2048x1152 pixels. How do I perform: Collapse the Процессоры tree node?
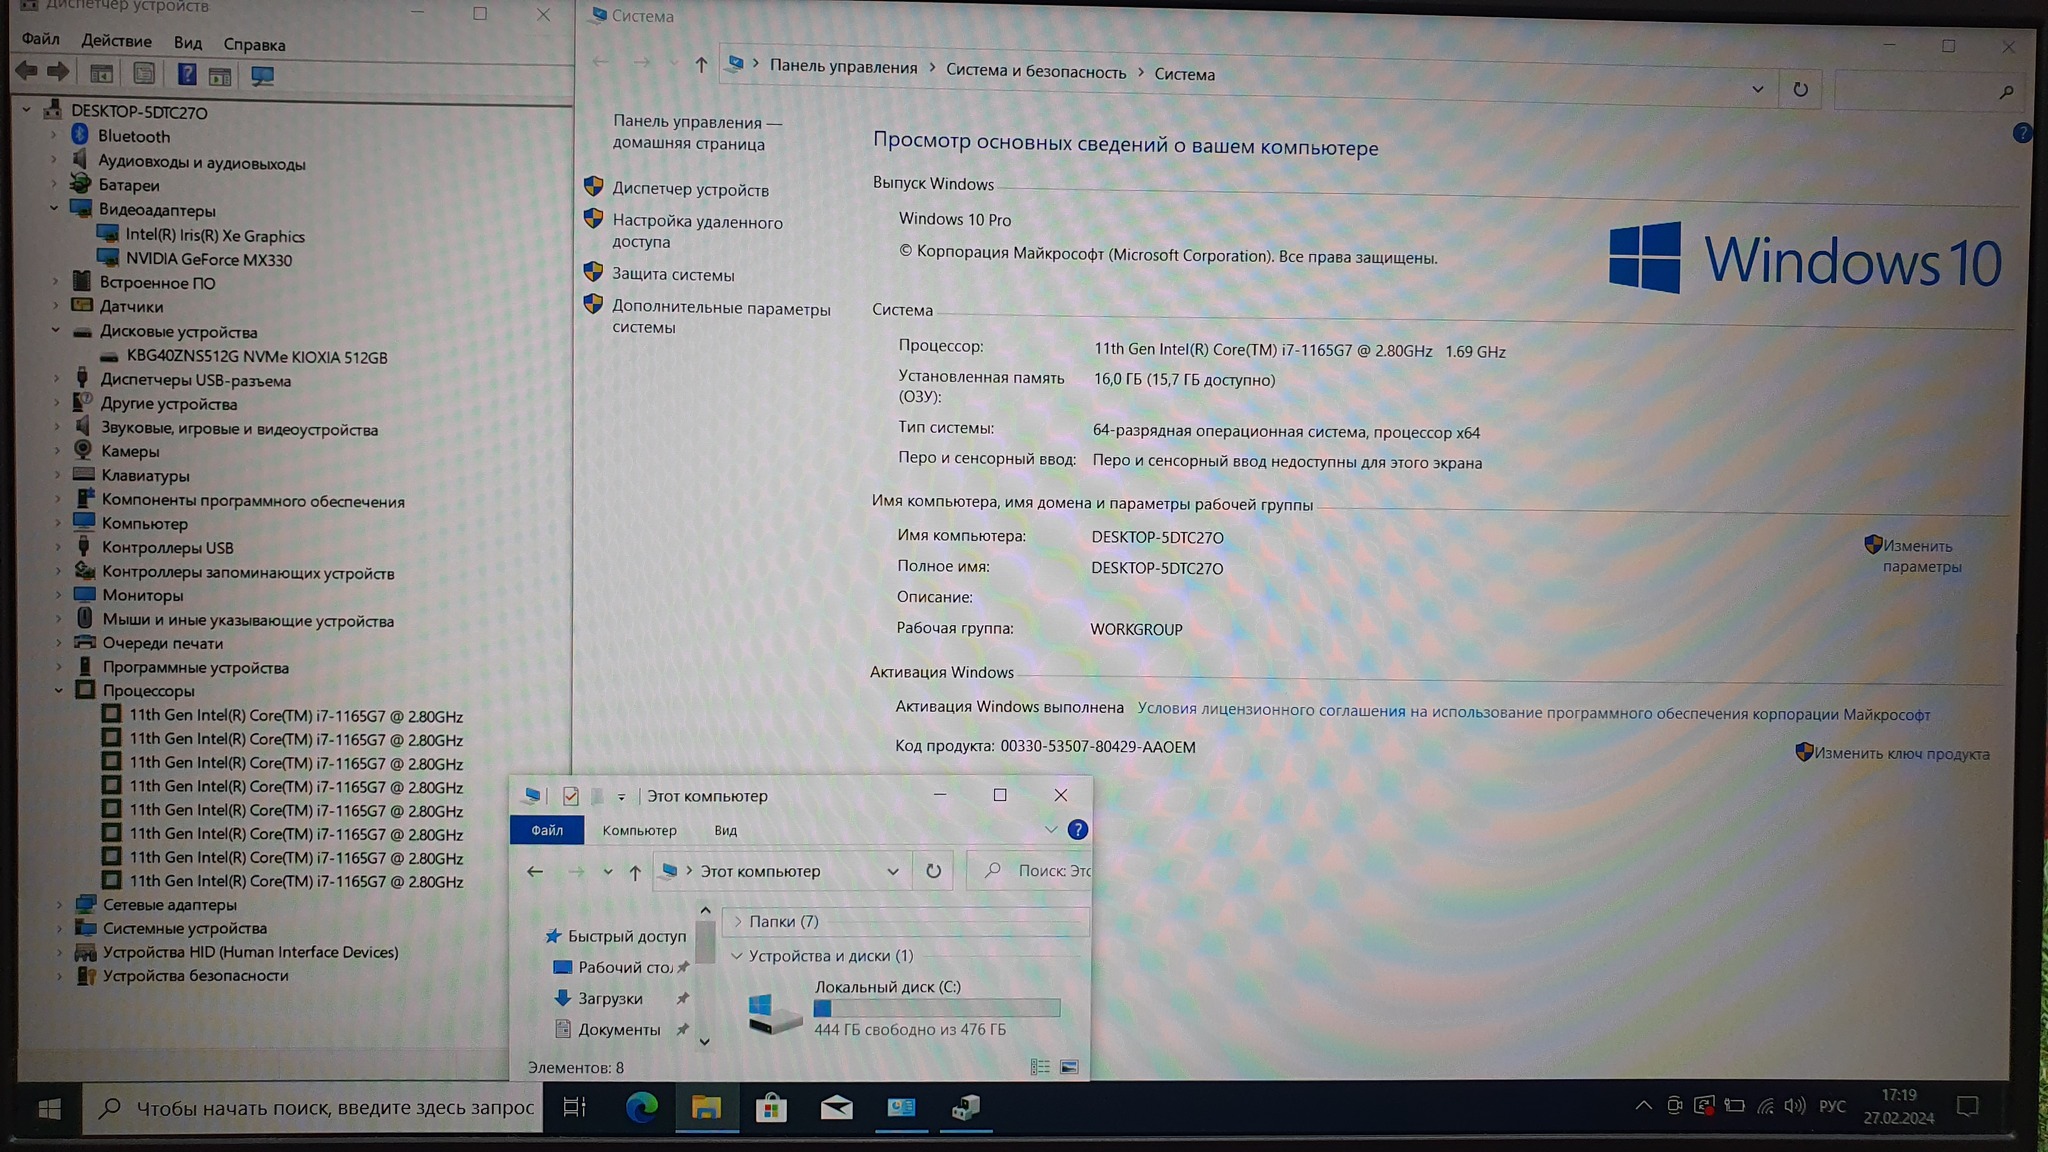pos(58,691)
